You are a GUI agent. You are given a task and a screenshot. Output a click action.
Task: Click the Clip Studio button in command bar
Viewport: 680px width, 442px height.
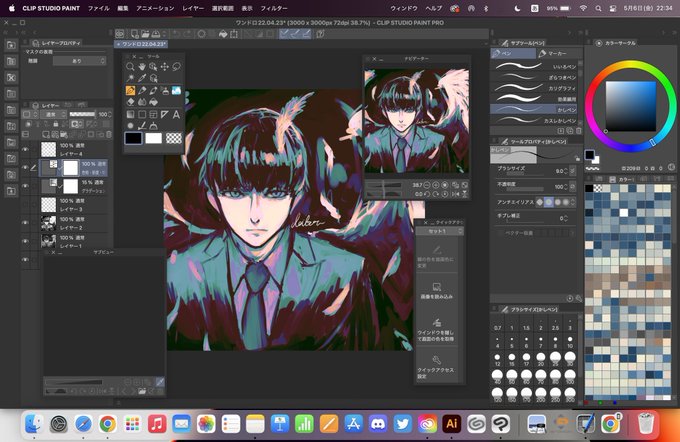tap(120, 34)
